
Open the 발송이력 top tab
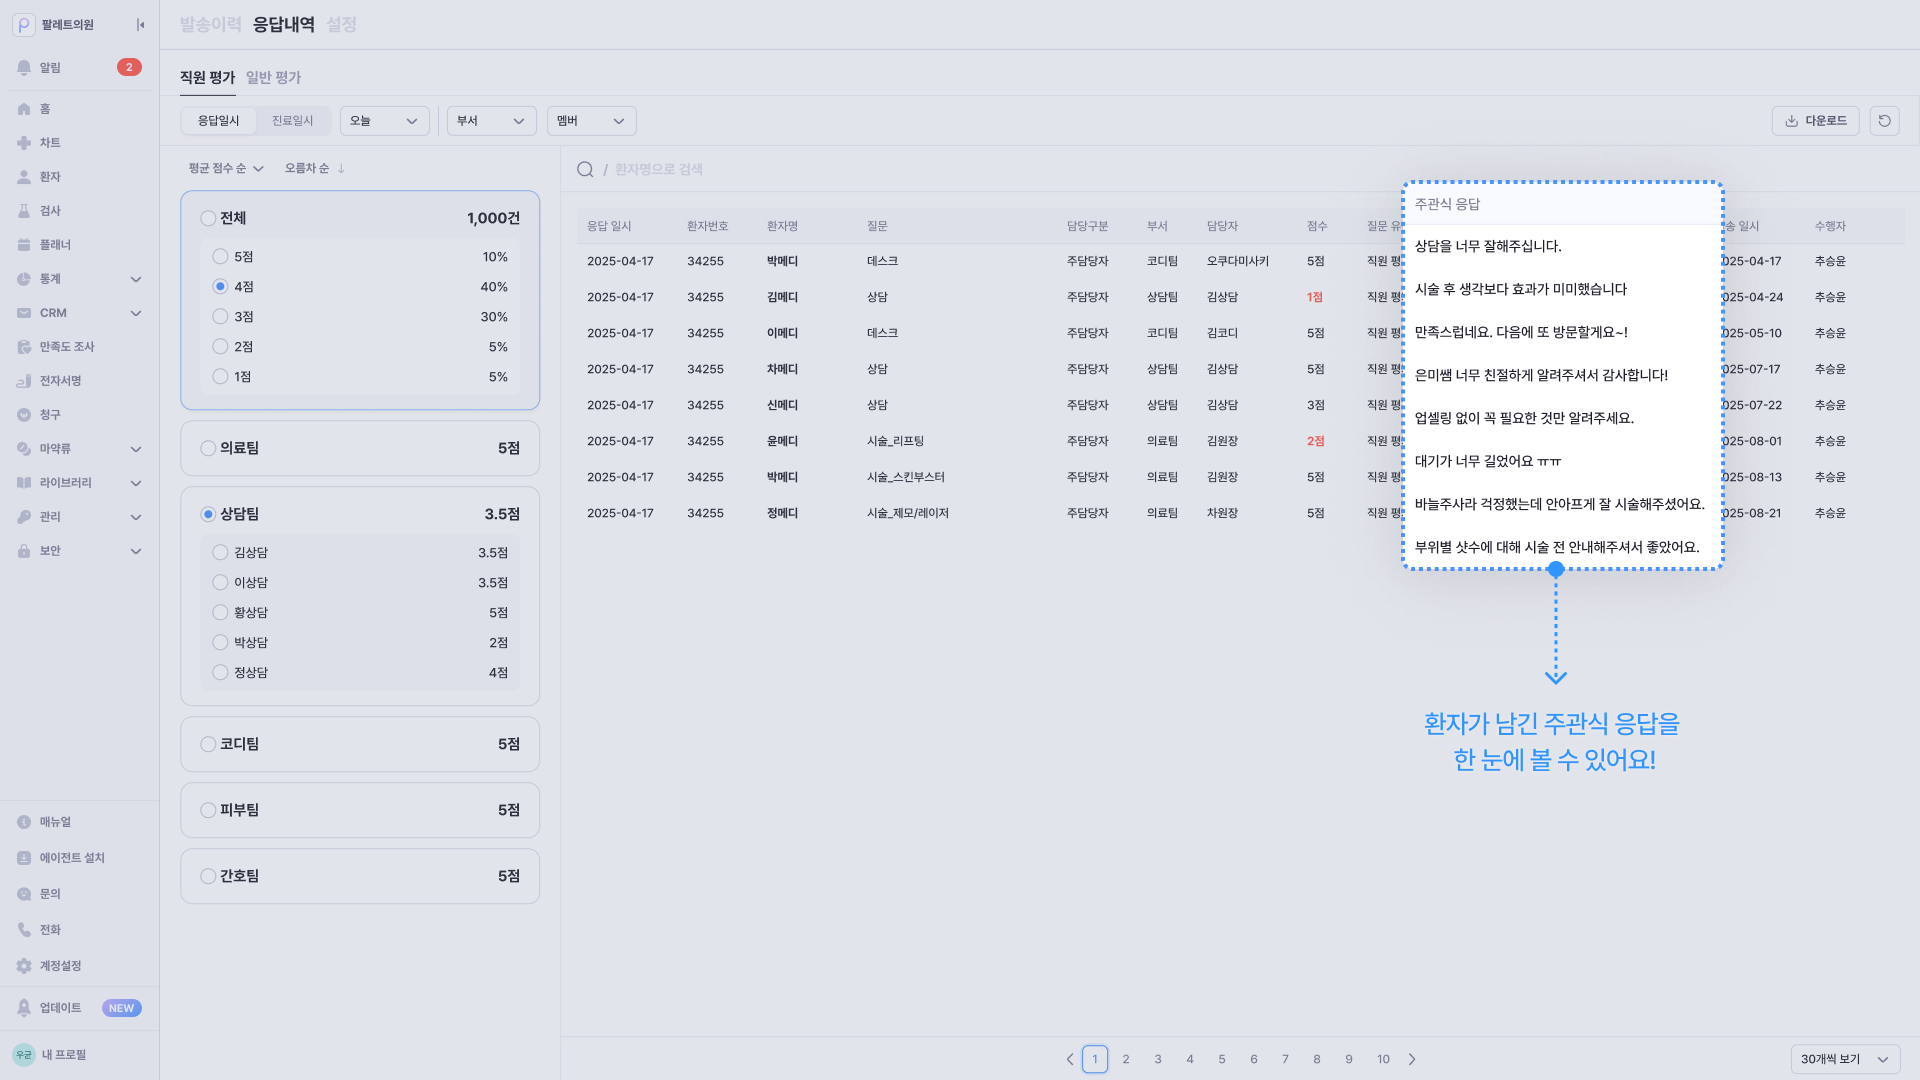210,24
